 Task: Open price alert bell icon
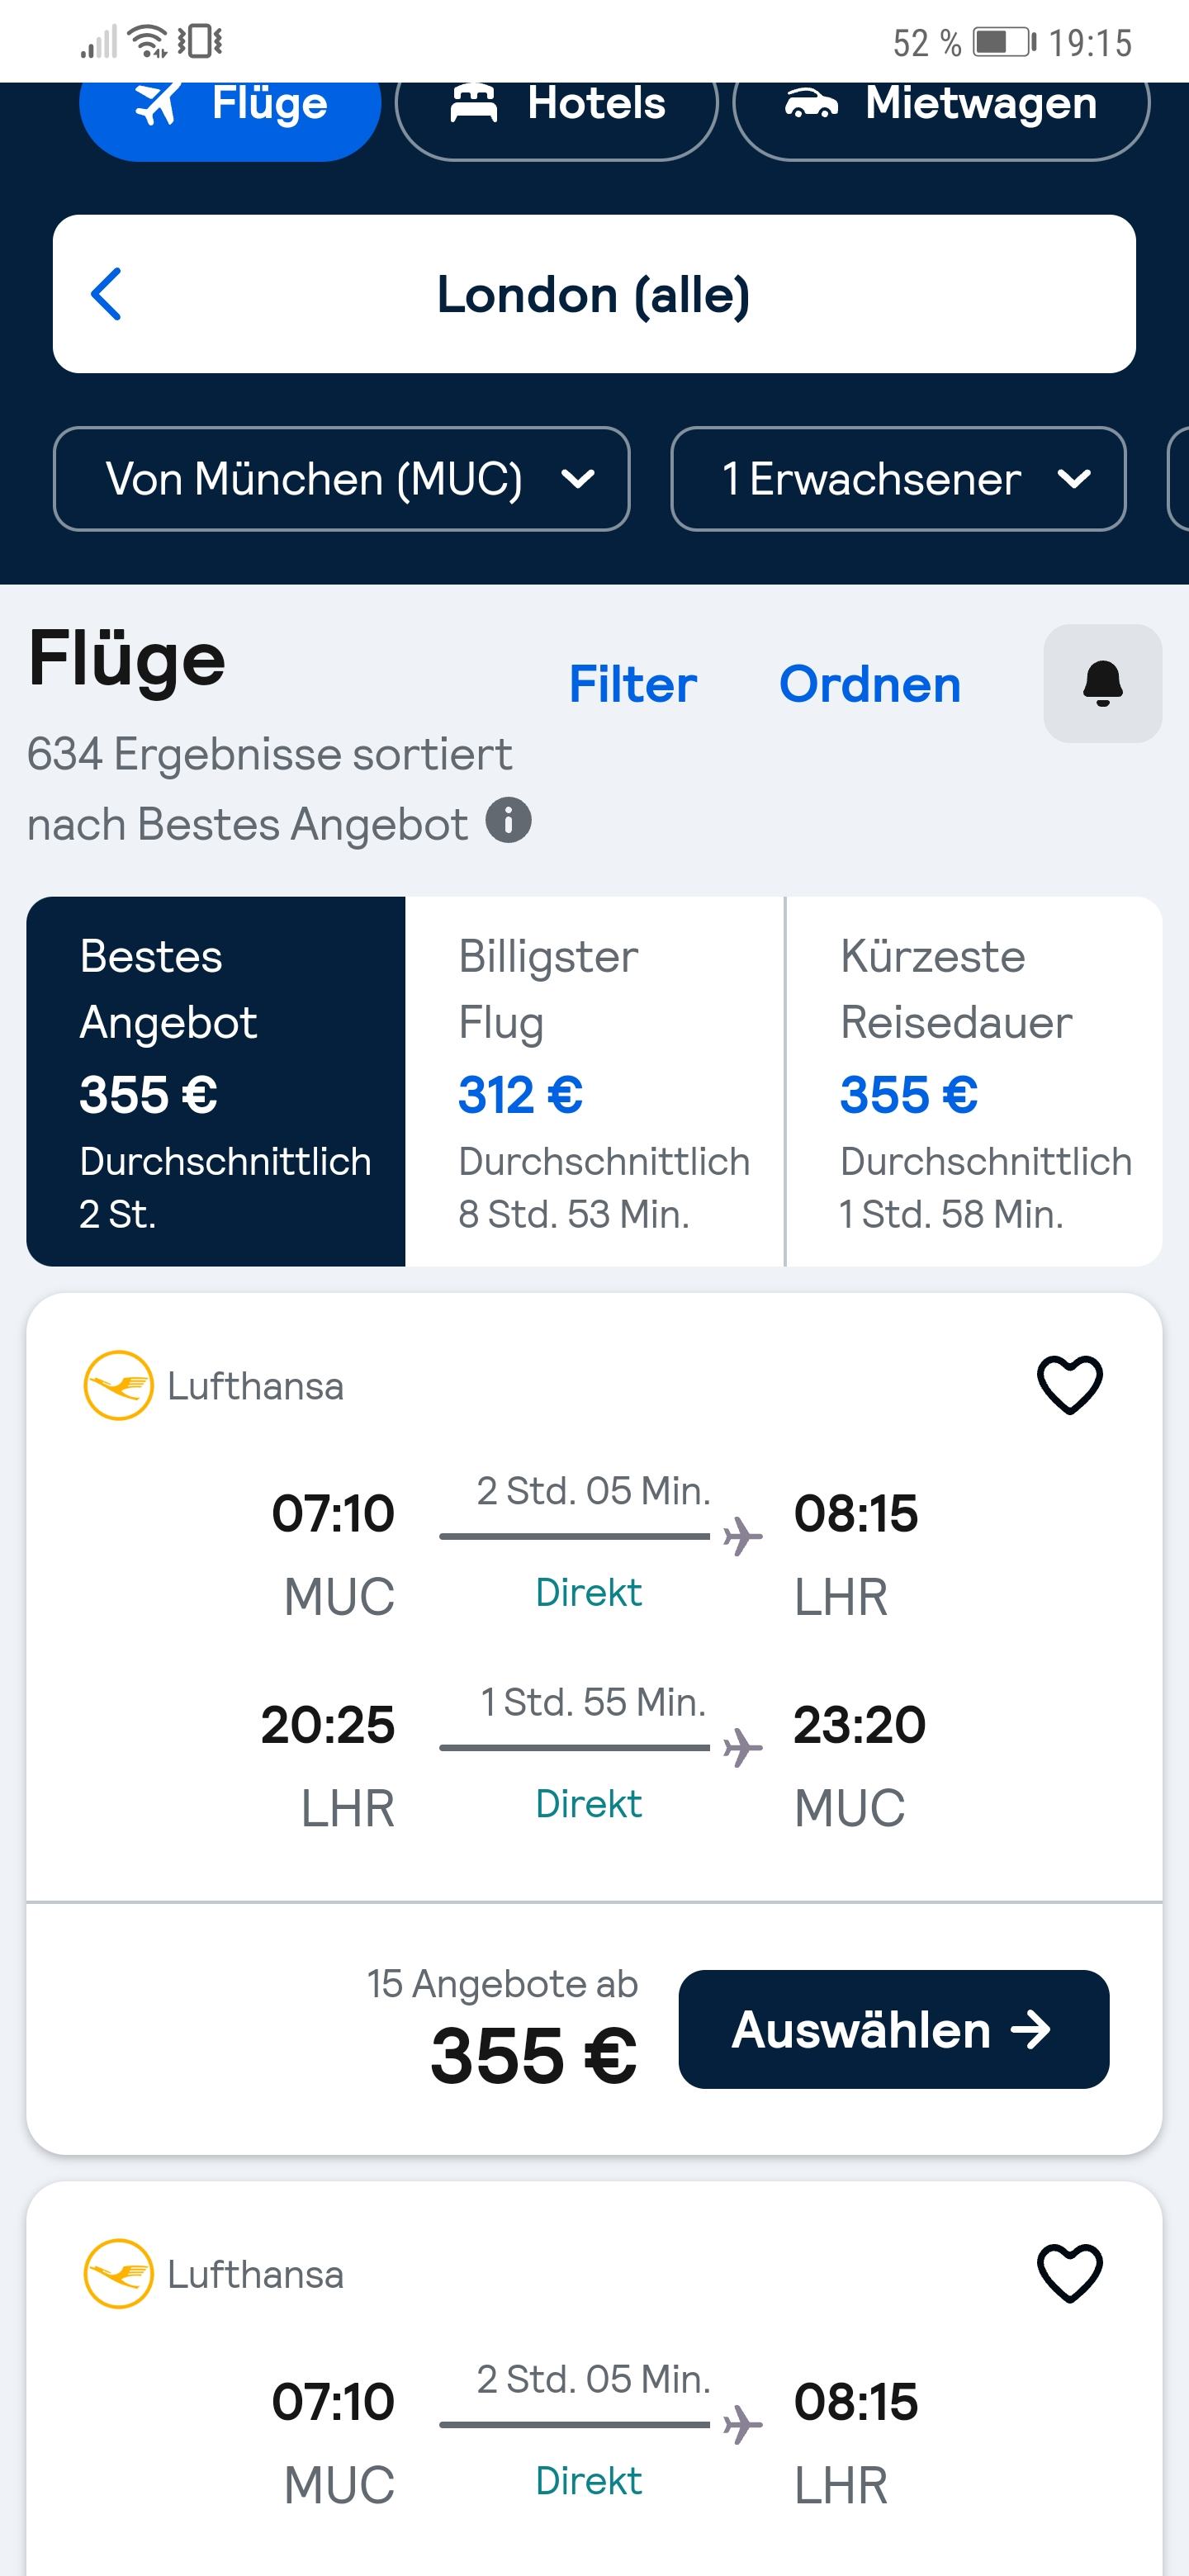[x=1102, y=684]
